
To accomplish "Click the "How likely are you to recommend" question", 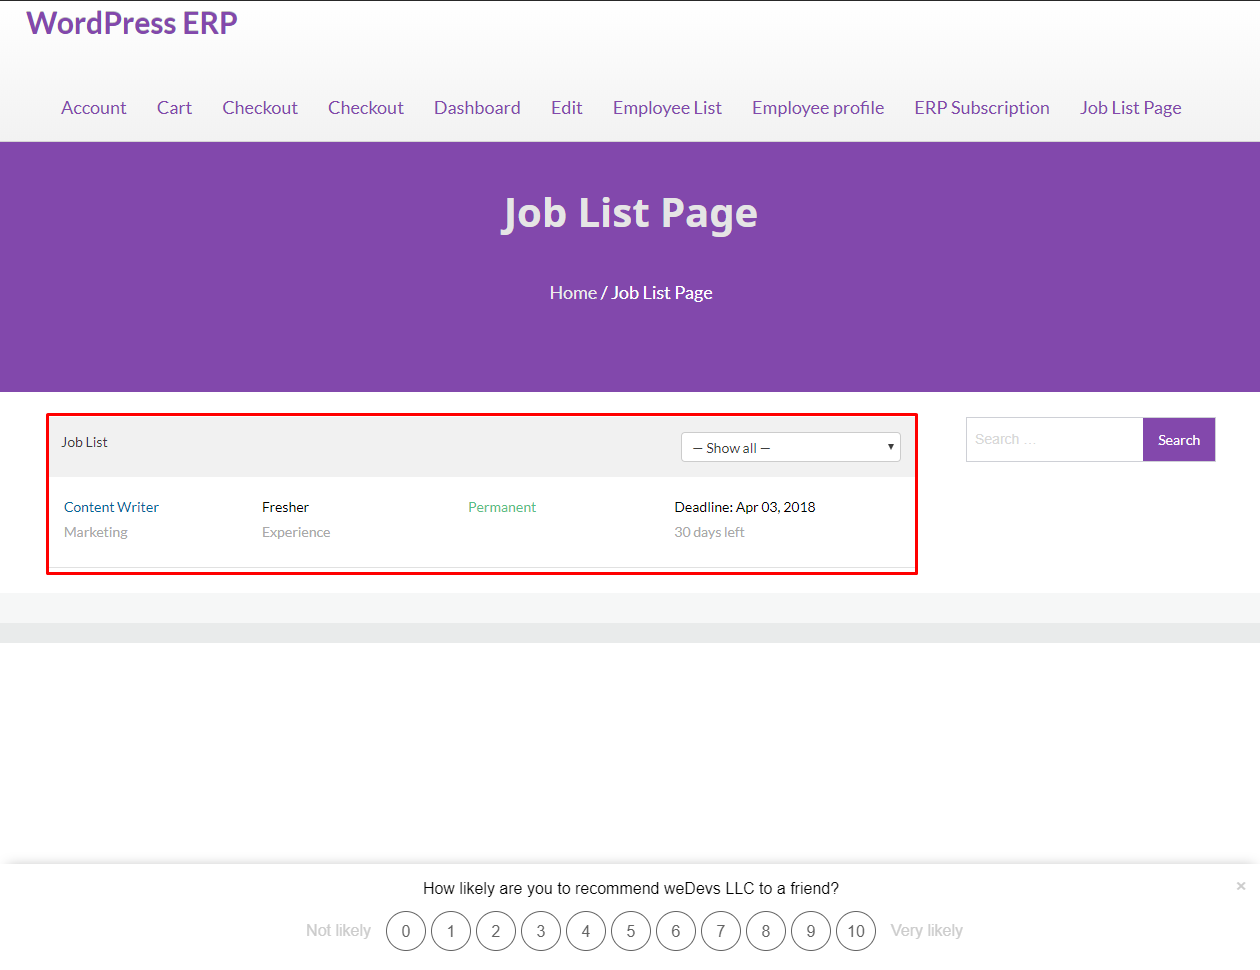I will click(x=631, y=888).
